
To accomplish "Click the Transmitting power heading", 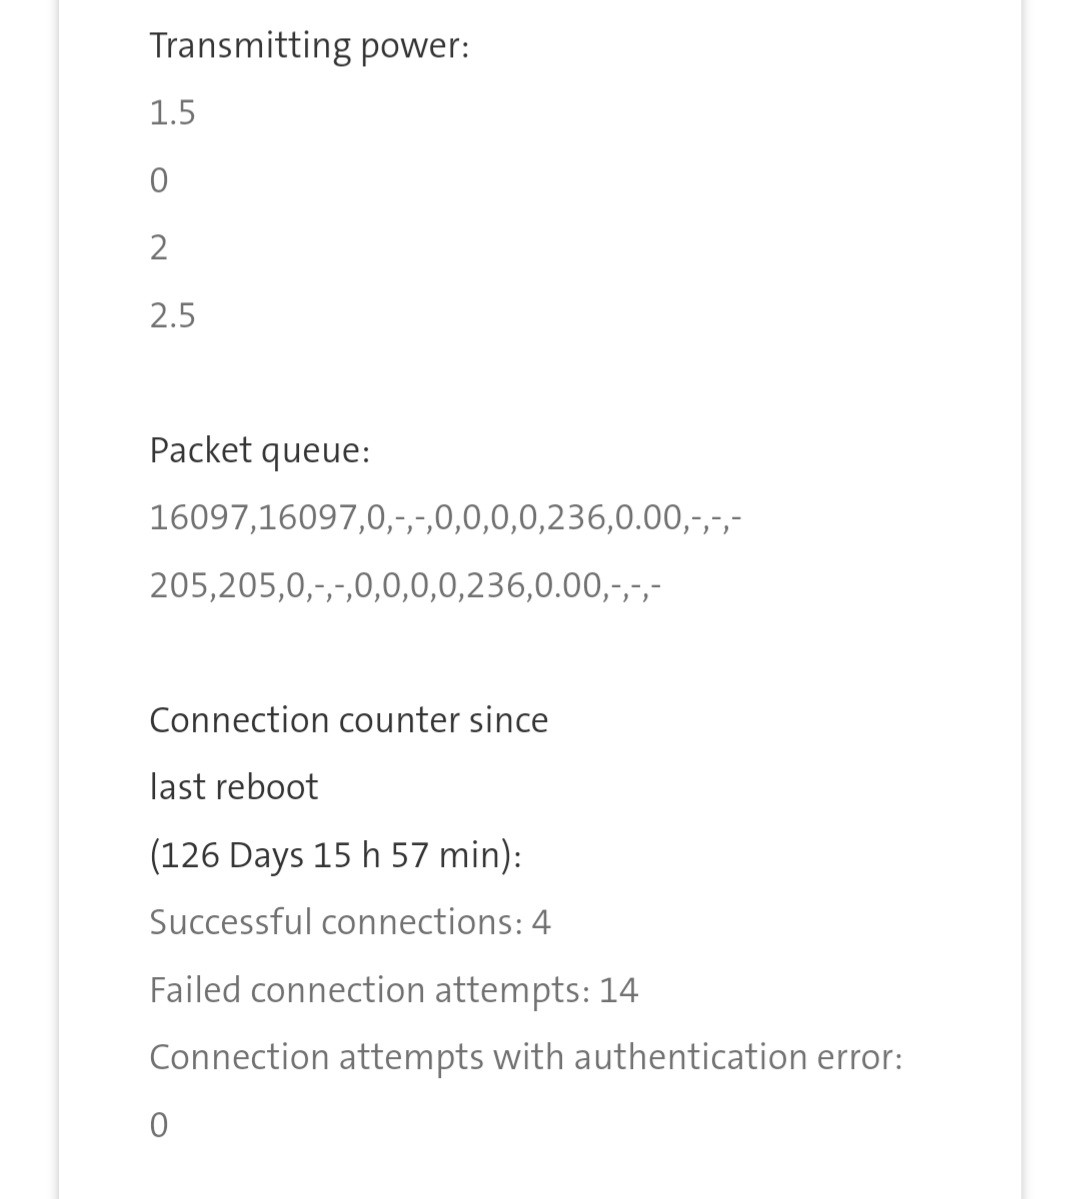I will 308,46.
